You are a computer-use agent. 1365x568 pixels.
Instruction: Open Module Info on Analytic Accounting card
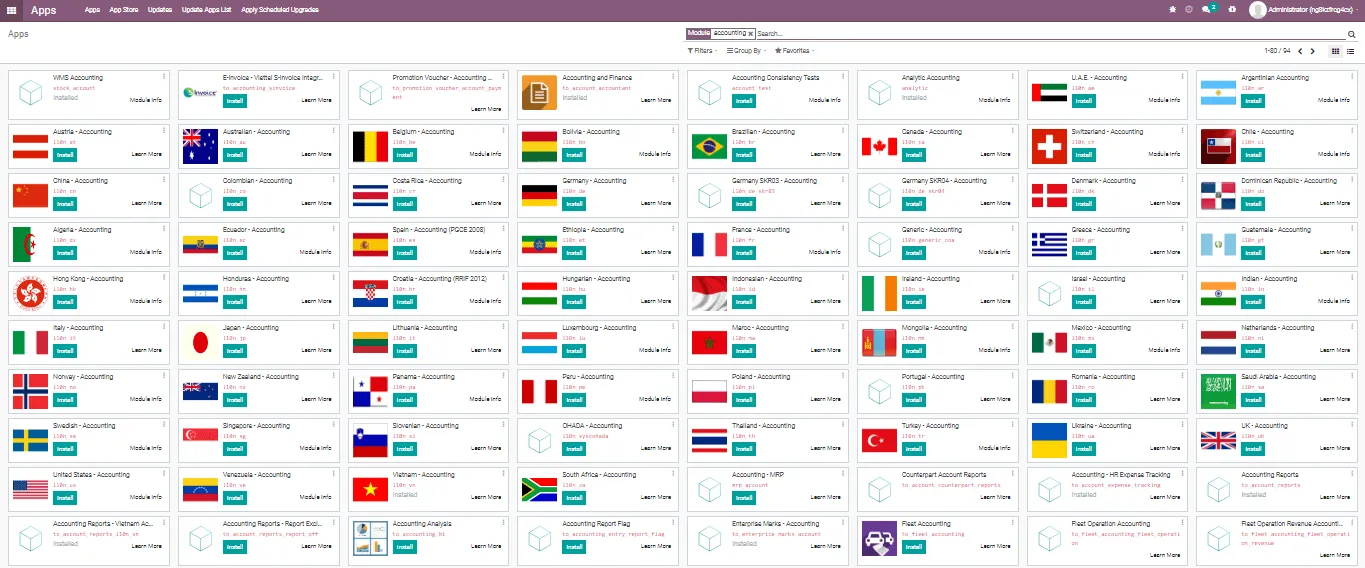[995, 100]
